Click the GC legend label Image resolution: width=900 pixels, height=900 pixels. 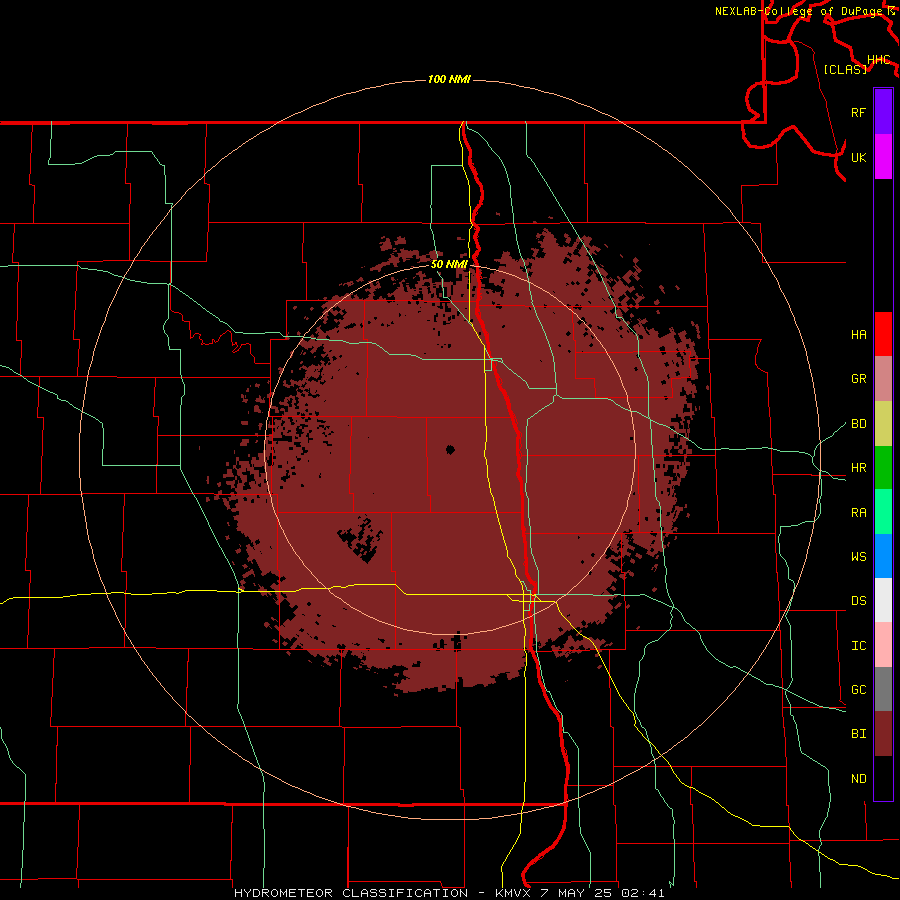point(858,690)
